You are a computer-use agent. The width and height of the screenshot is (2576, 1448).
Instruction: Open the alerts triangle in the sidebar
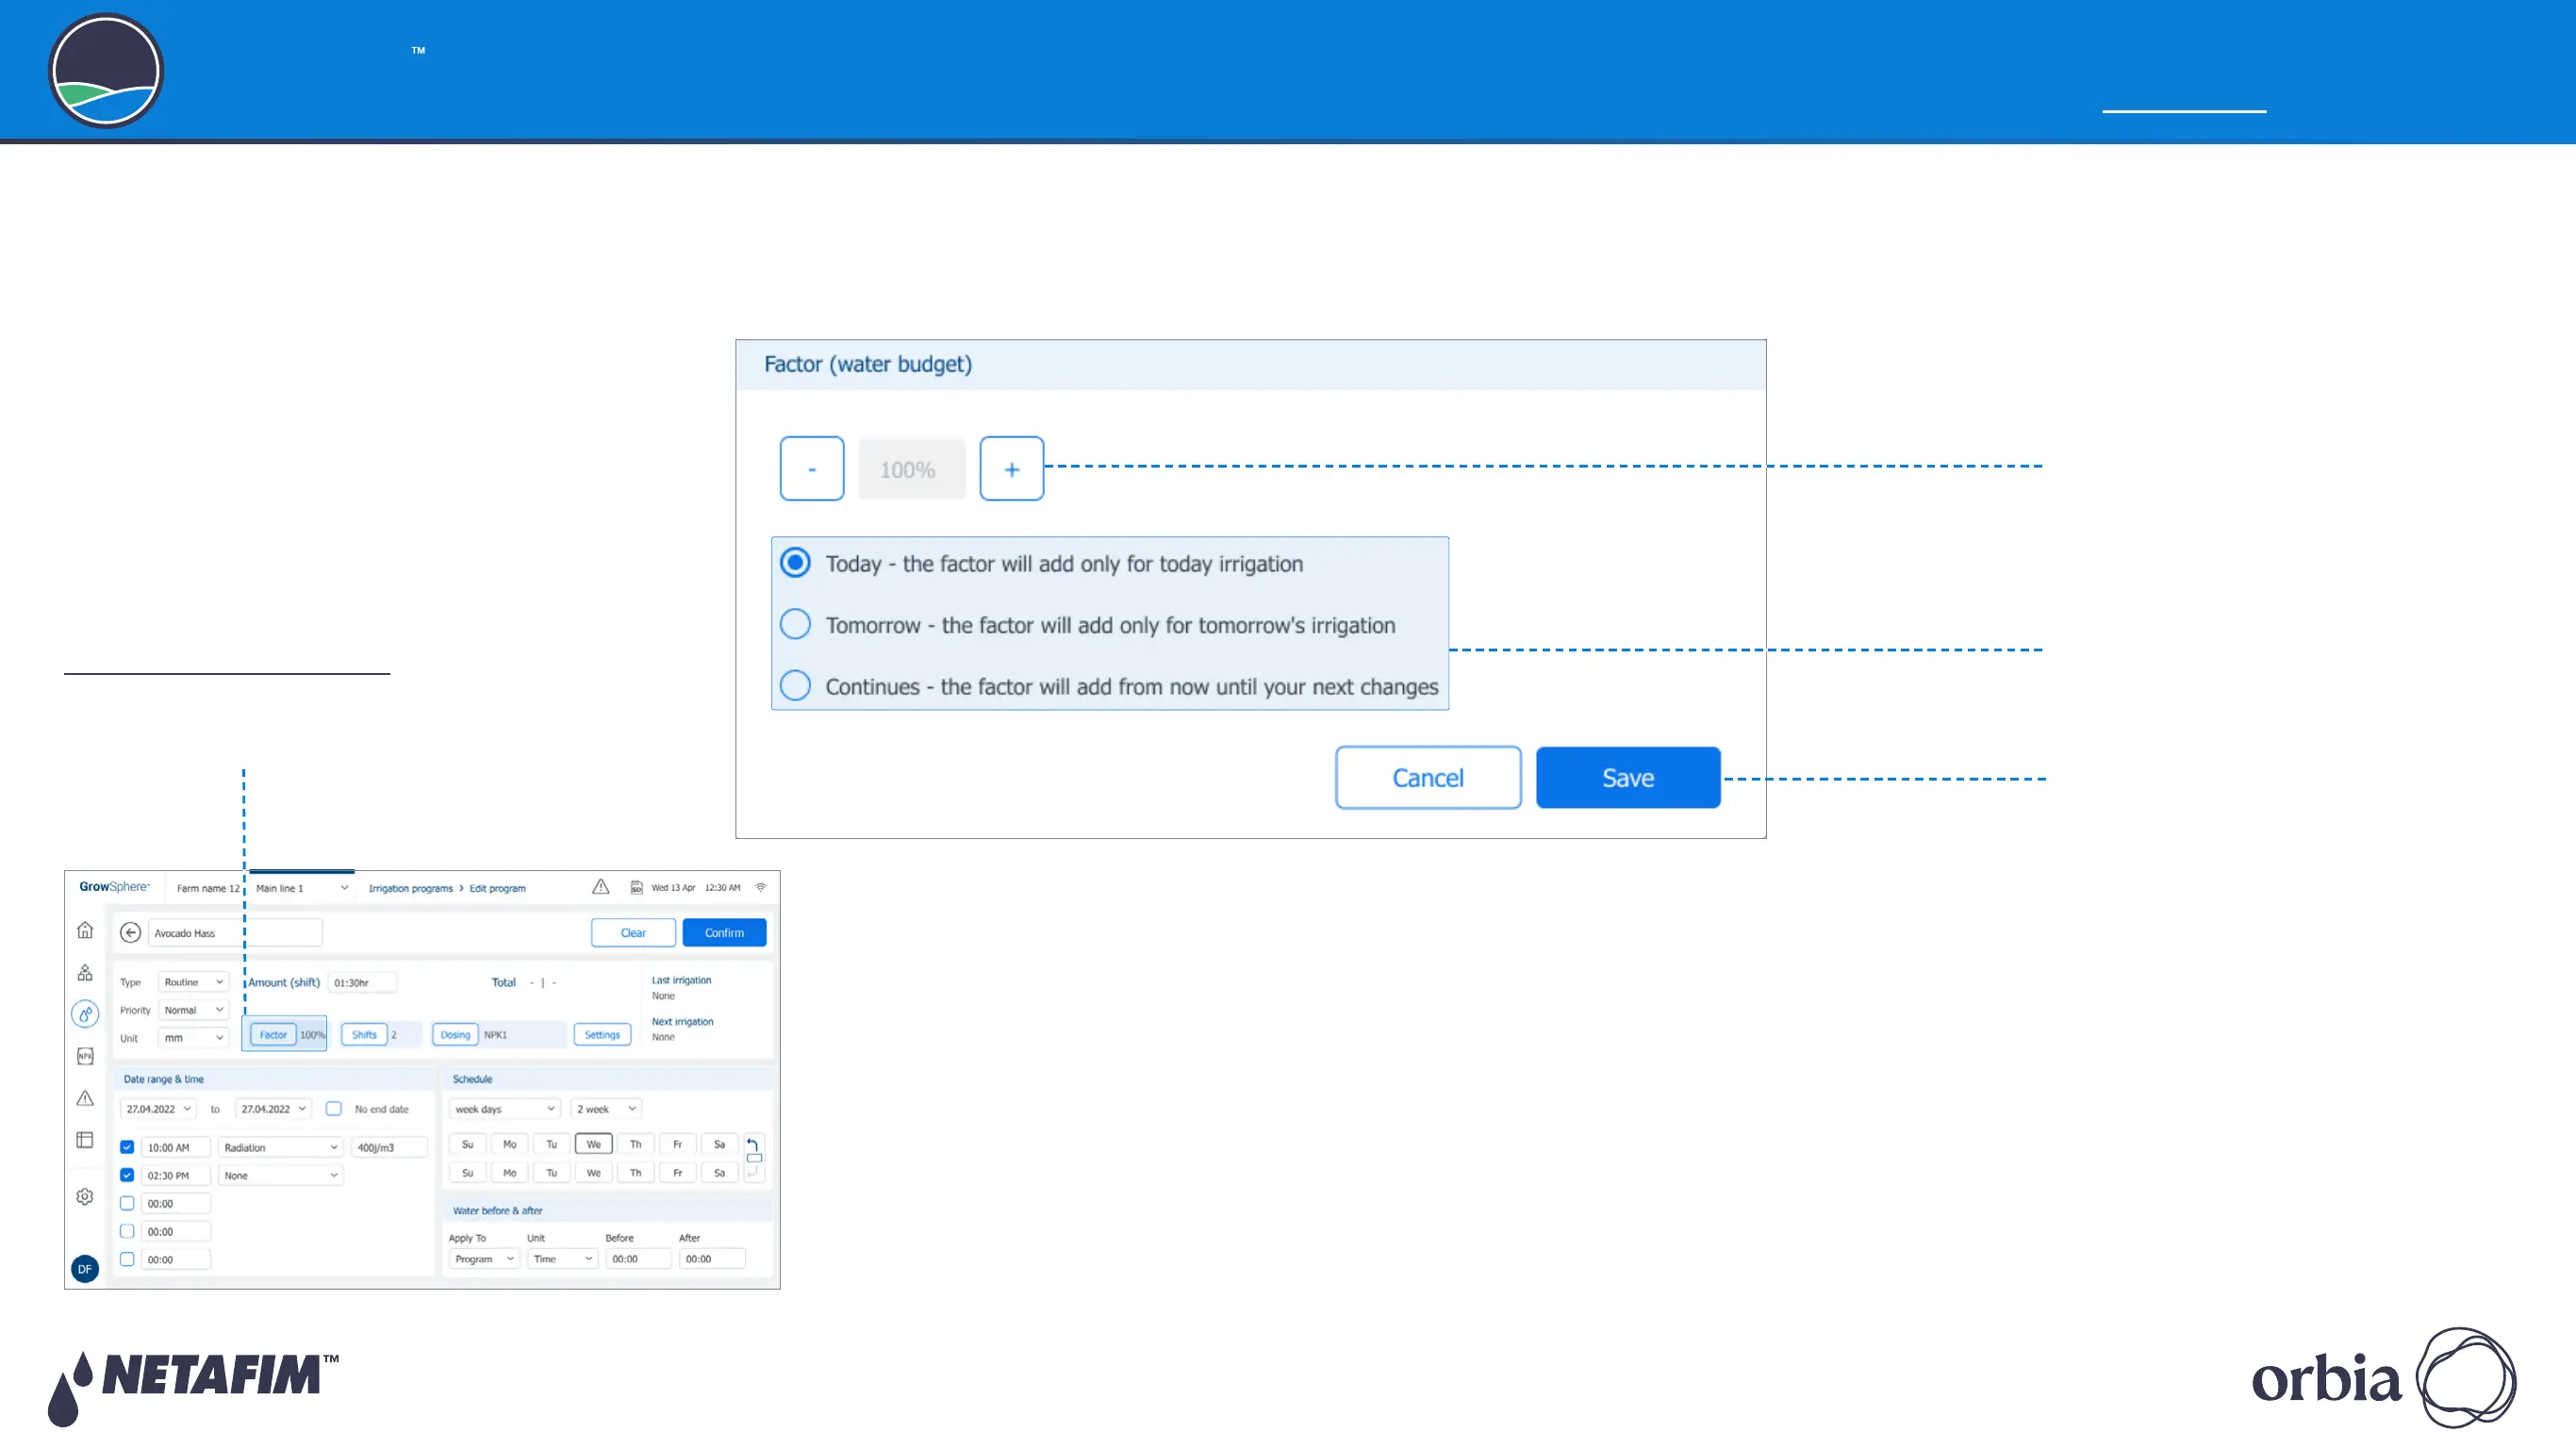[x=85, y=1098]
